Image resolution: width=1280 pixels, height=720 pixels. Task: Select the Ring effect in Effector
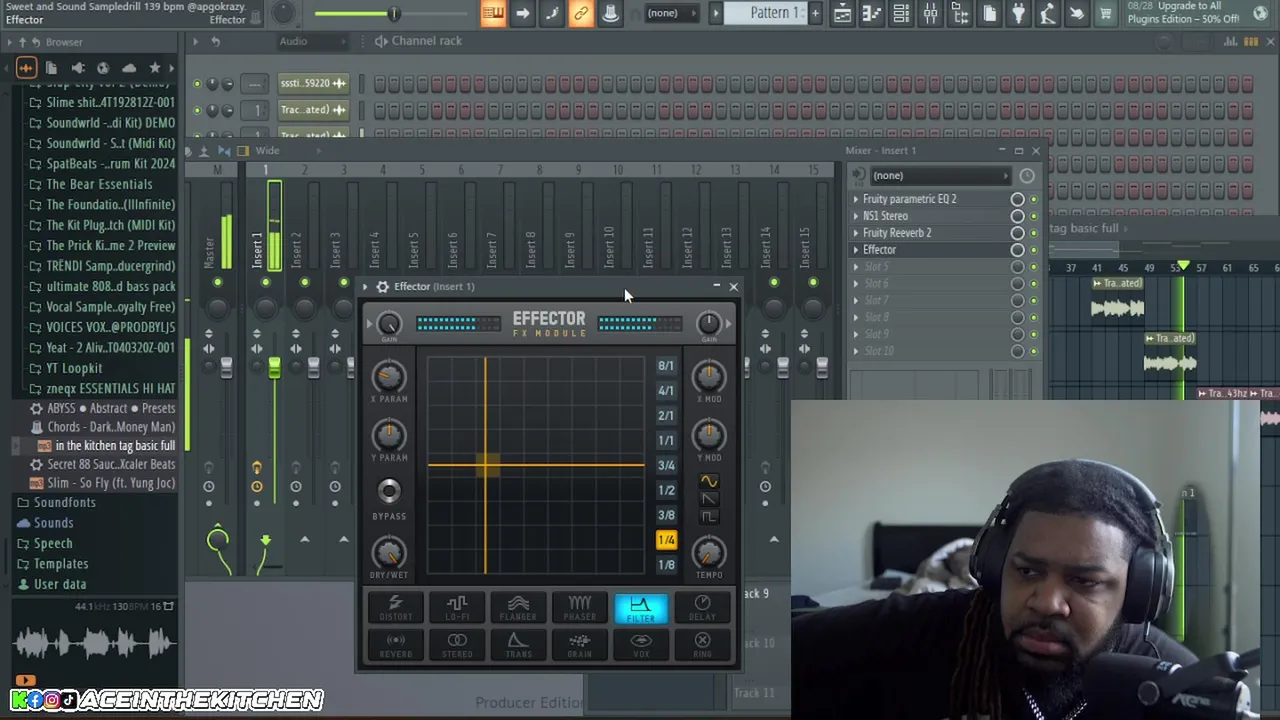pyautogui.click(x=702, y=645)
